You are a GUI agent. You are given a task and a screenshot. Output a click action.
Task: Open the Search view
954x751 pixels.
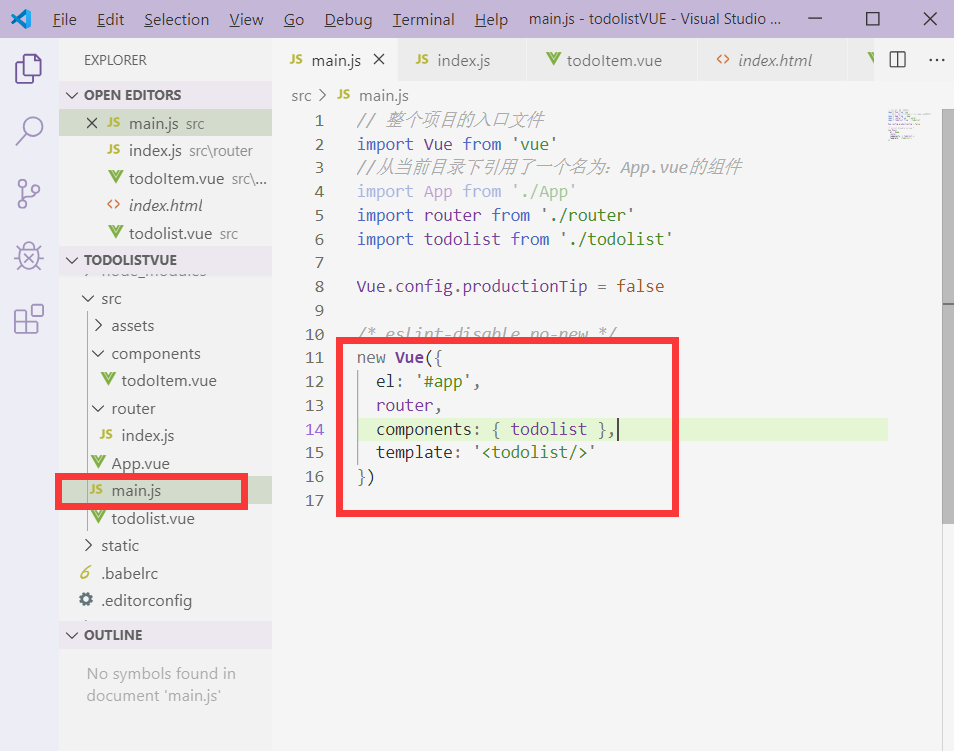click(28, 130)
